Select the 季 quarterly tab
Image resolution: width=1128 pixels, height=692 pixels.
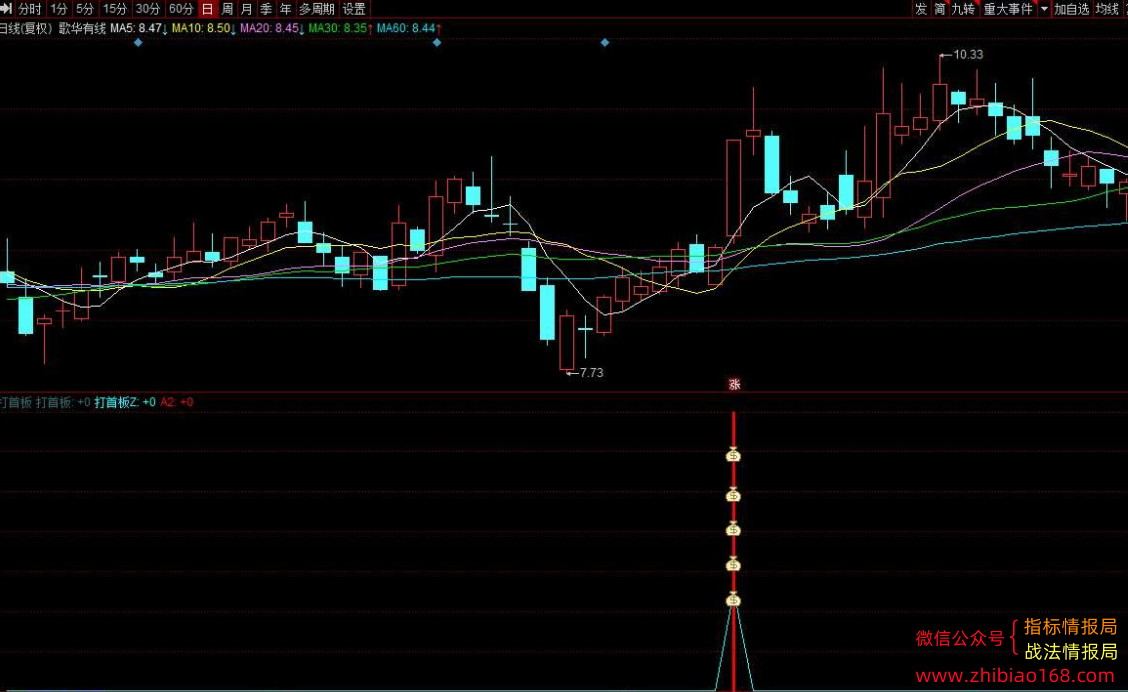pyautogui.click(x=266, y=9)
